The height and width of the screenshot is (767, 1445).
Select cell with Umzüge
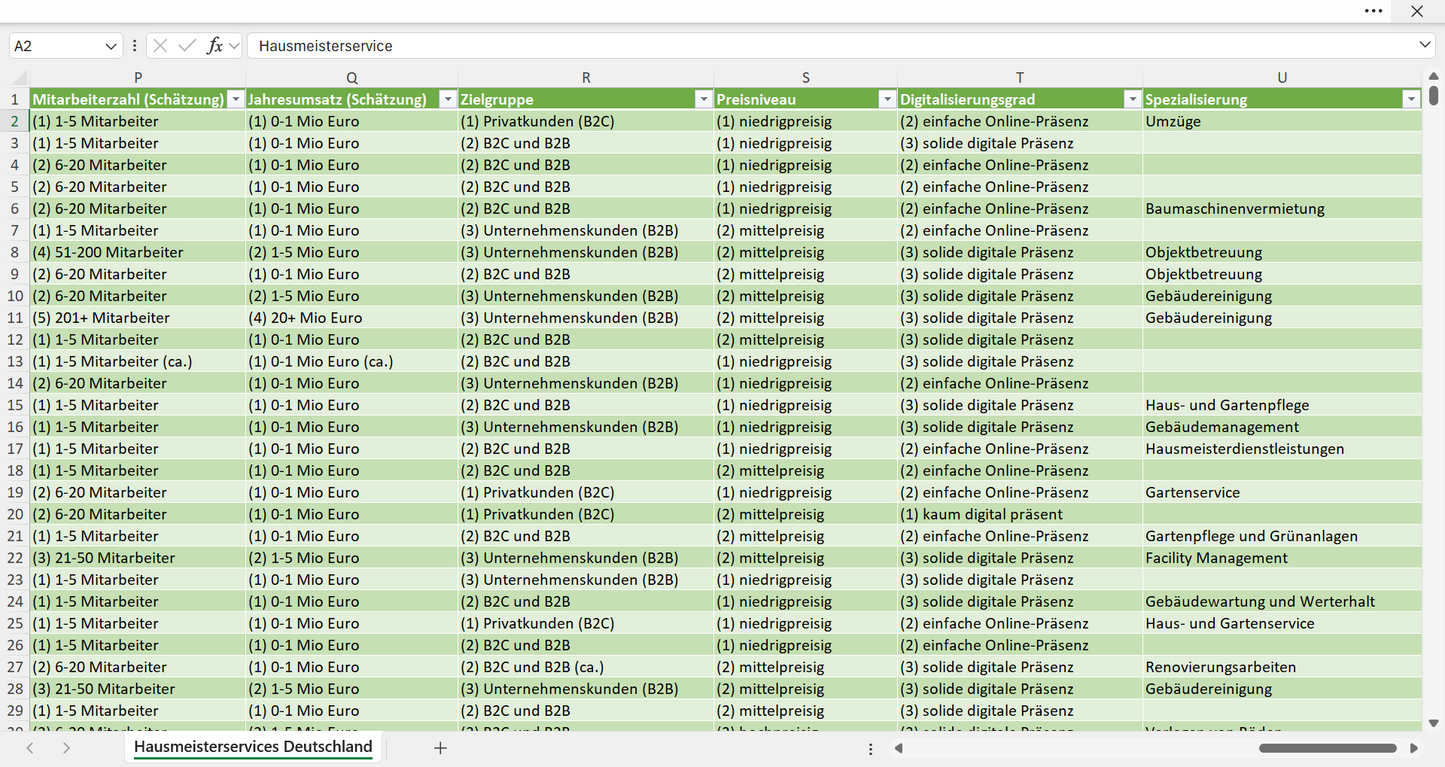pos(1282,121)
